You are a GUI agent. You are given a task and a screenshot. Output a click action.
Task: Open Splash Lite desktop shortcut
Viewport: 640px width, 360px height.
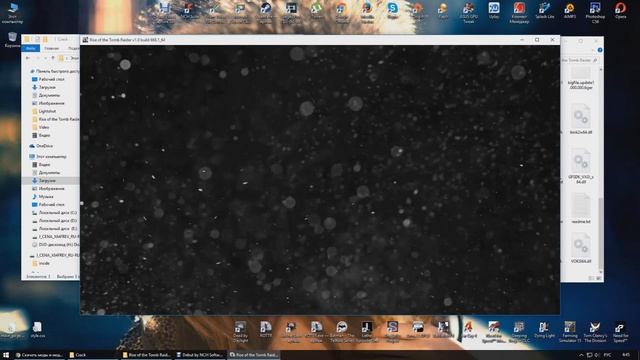click(x=544, y=11)
